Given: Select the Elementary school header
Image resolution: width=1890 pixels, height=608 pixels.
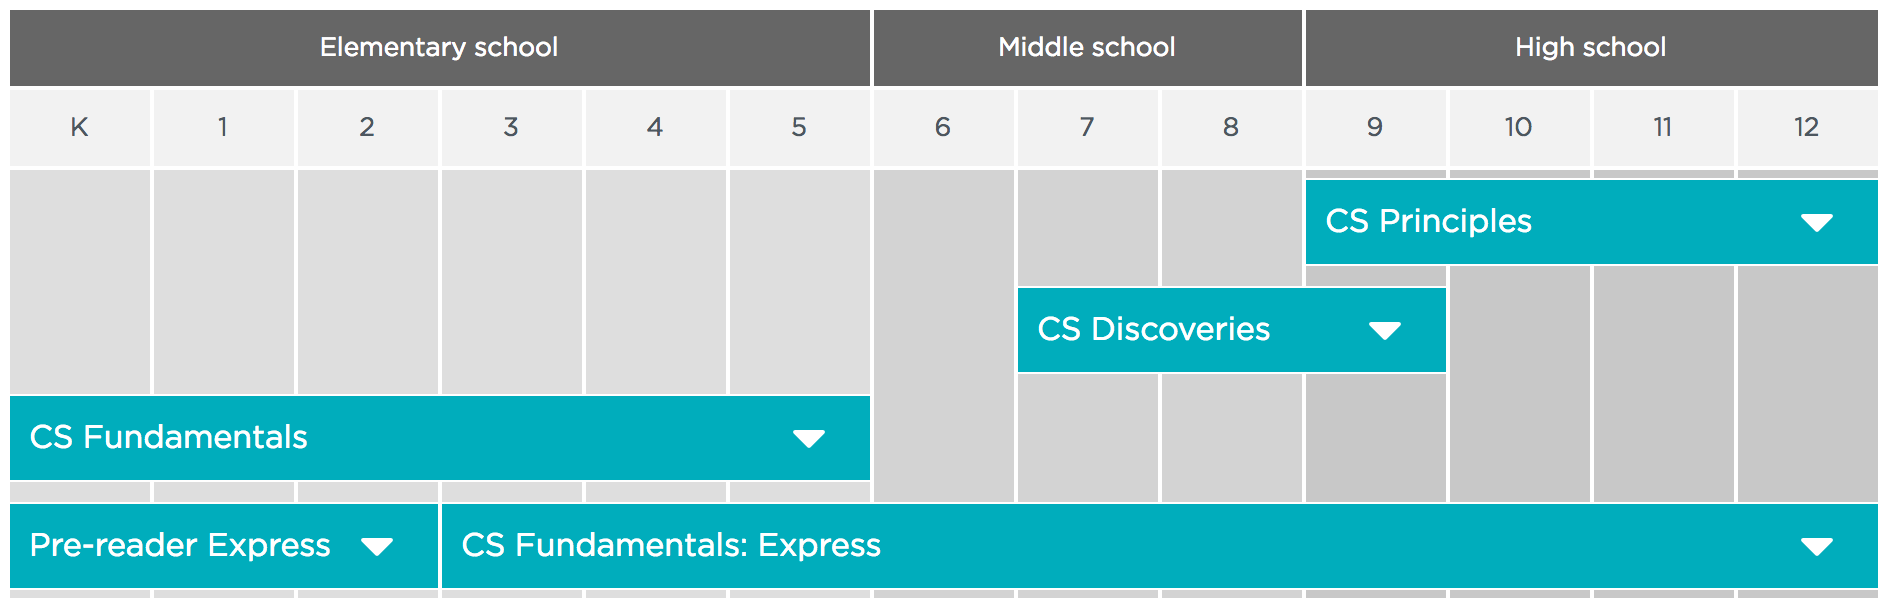Looking at the screenshot, I should click(440, 47).
